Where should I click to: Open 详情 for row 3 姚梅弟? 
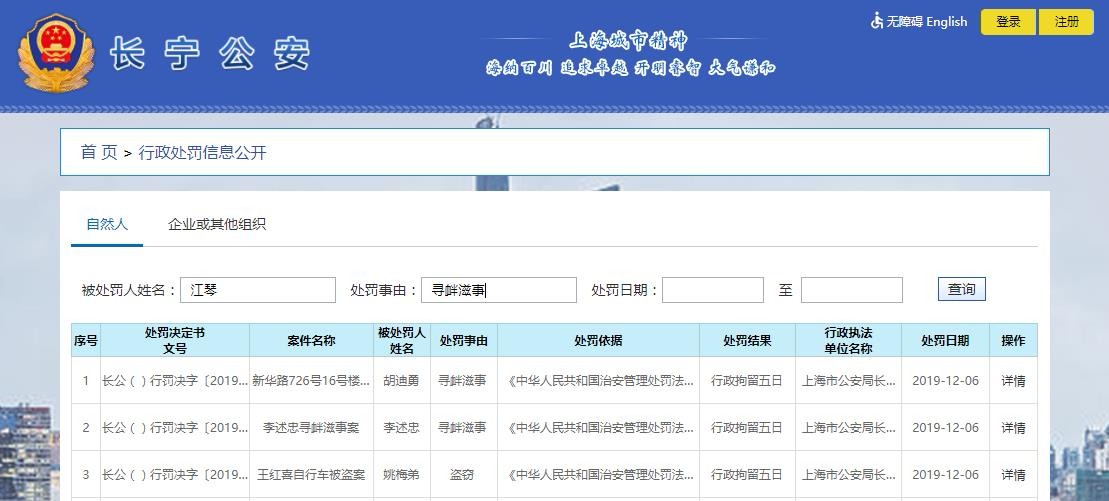pos(1013,474)
